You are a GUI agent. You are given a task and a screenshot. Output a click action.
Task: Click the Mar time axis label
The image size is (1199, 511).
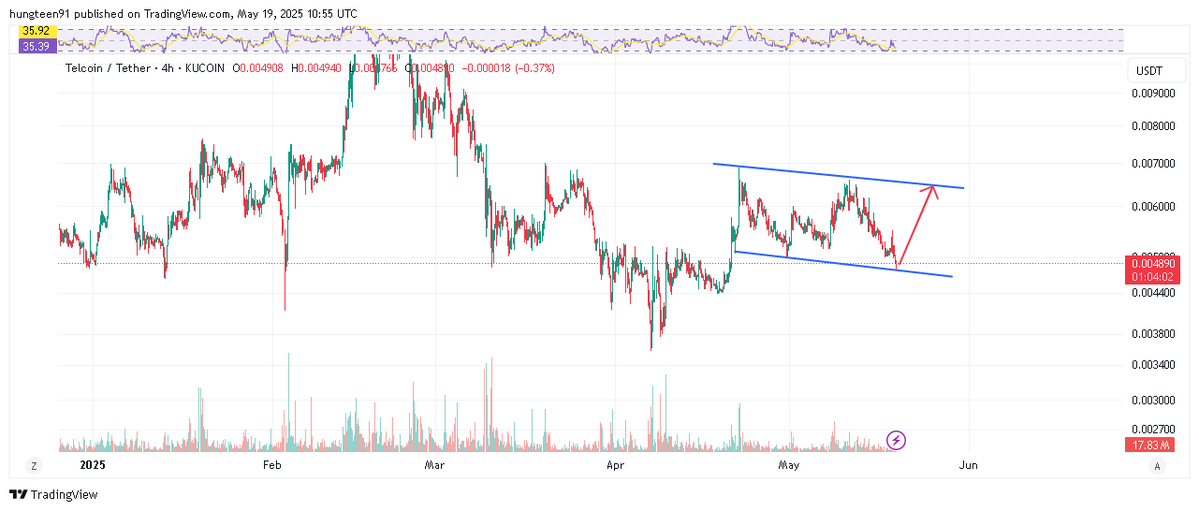434,465
